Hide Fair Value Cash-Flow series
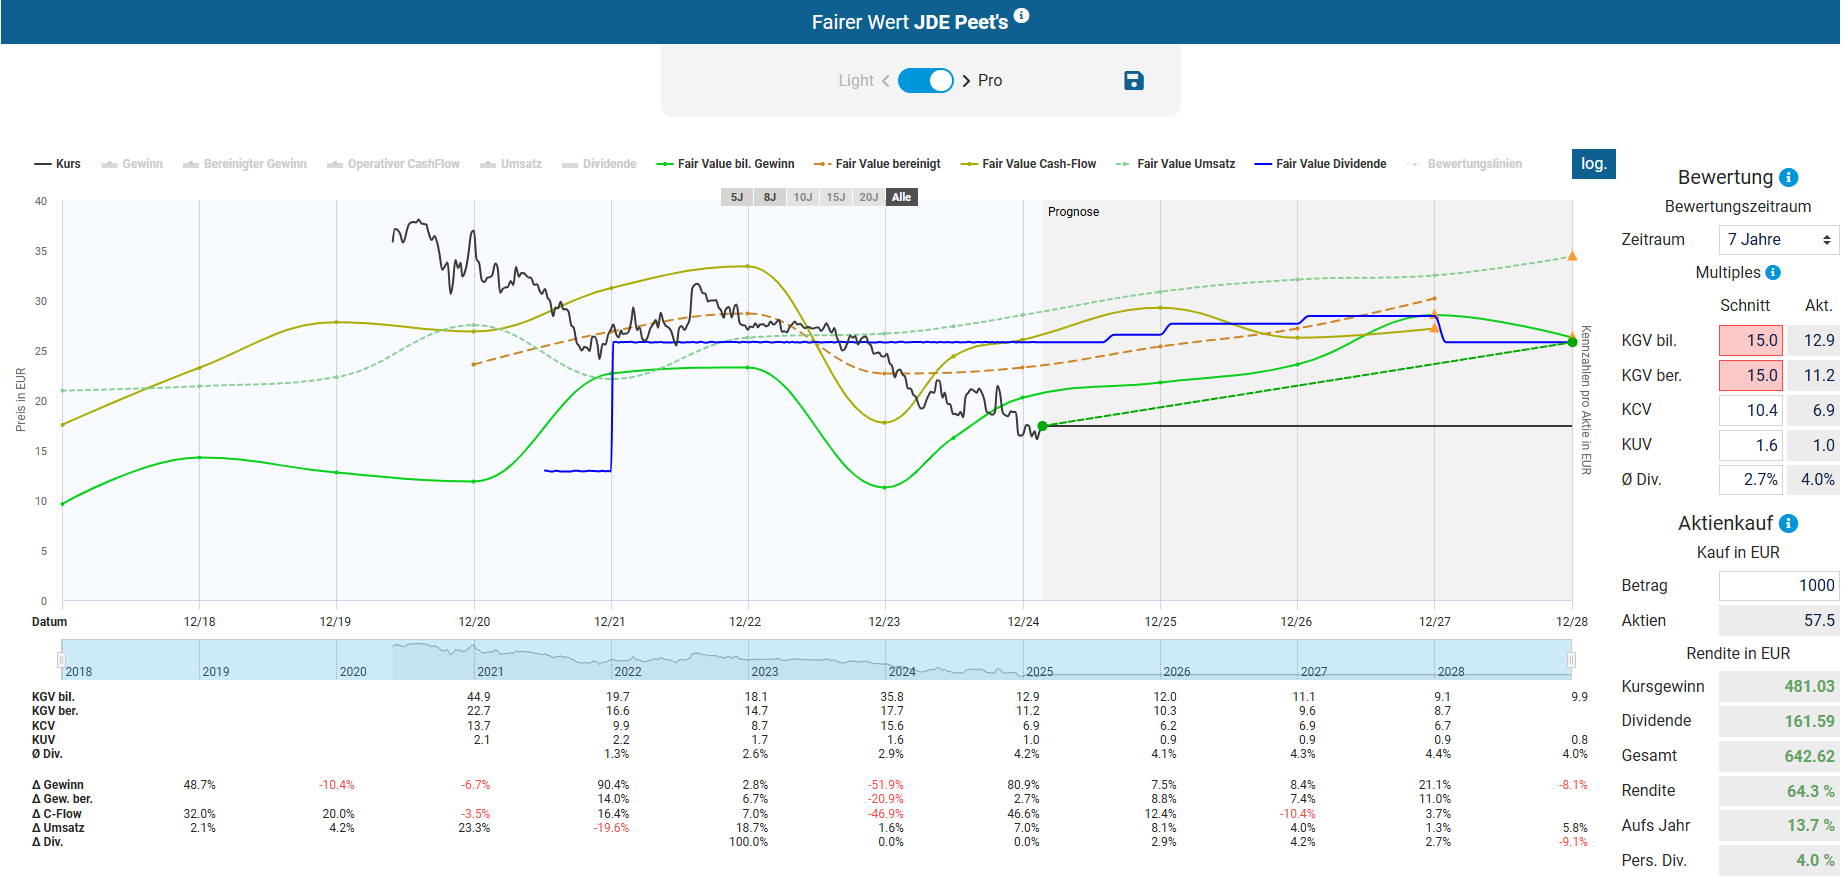Image resolution: width=1847 pixels, height=886 pixels. coord(1029,164)
